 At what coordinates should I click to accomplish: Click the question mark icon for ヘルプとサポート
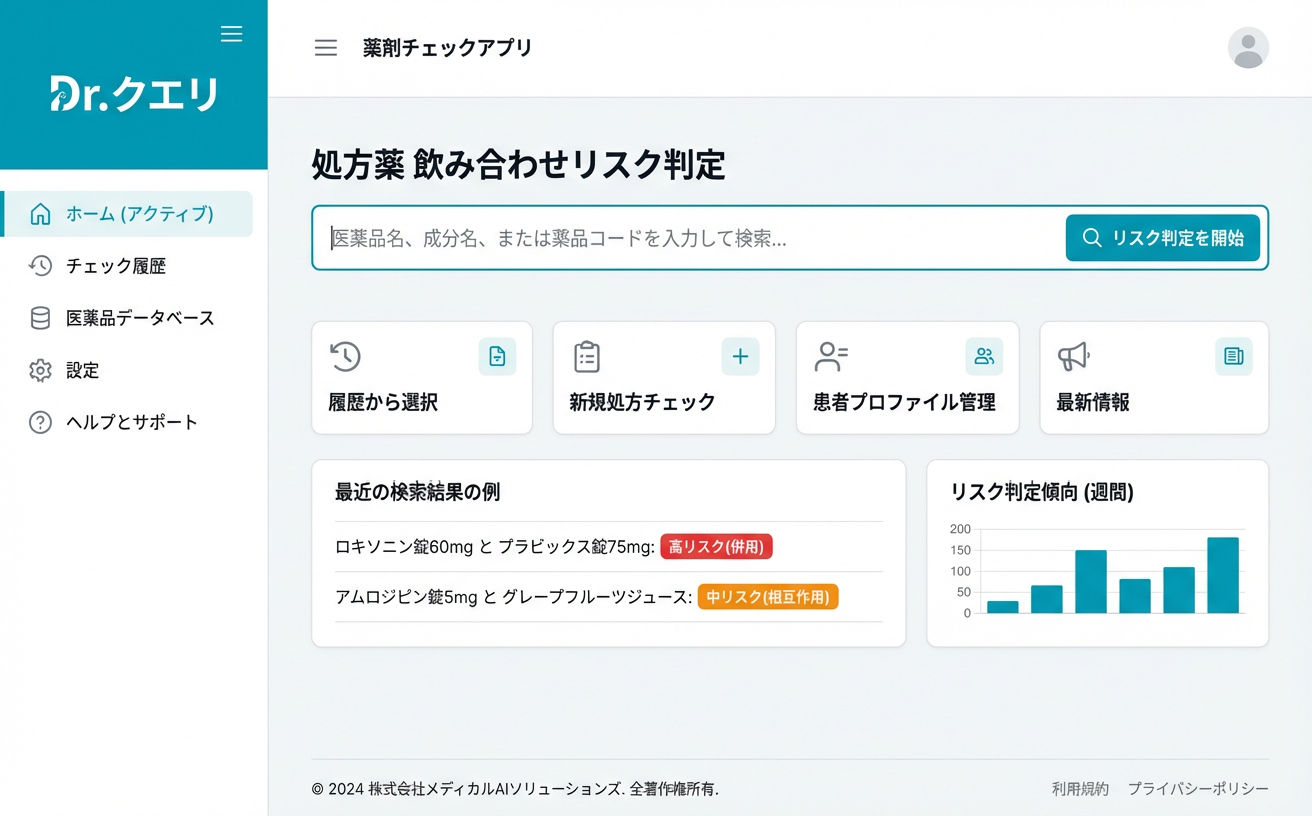point(39,422)
